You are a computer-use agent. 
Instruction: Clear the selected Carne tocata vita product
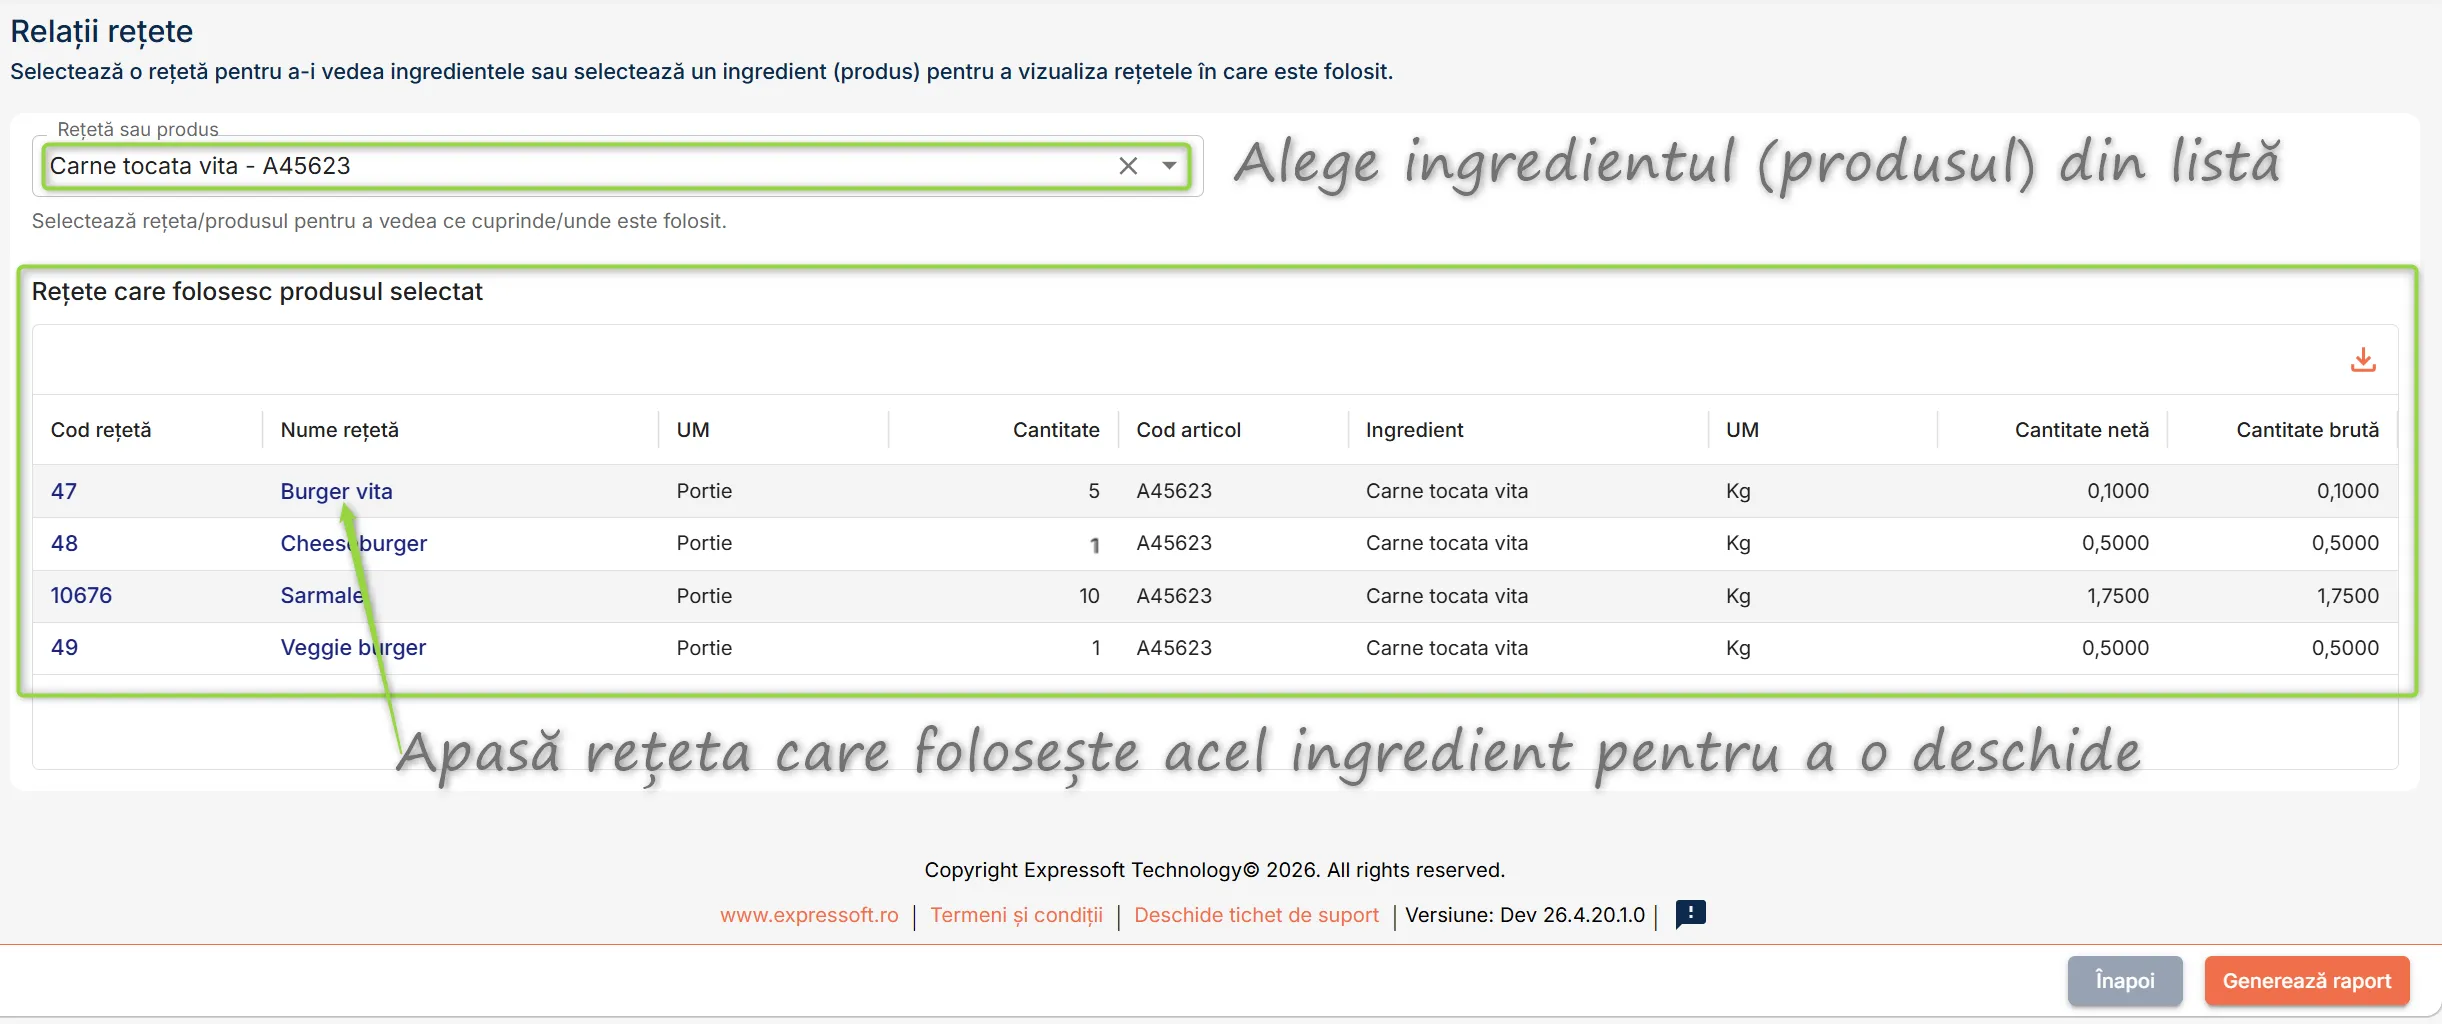tap(1128, 166)
